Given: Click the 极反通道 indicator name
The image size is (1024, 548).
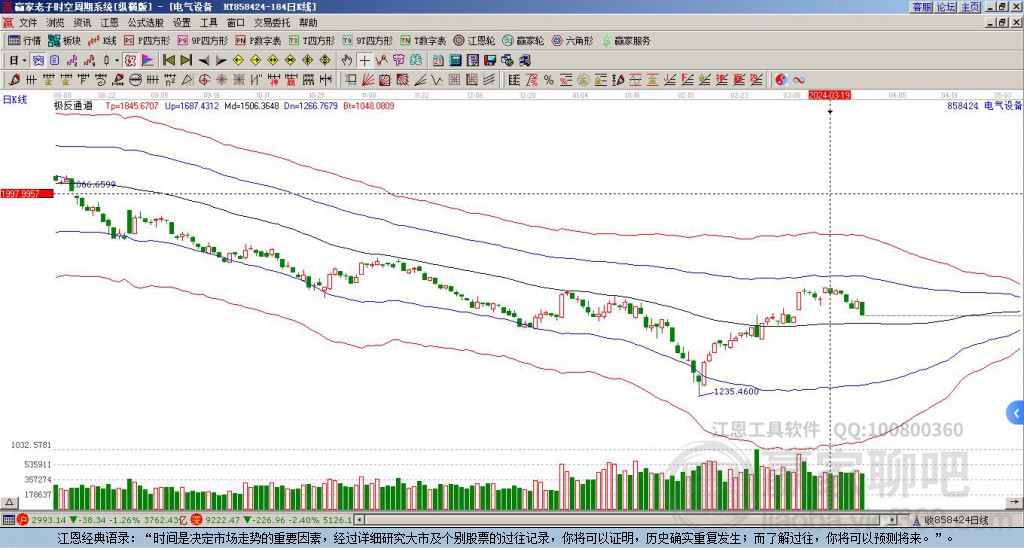Looking at the screenshot, I should 72,105.
